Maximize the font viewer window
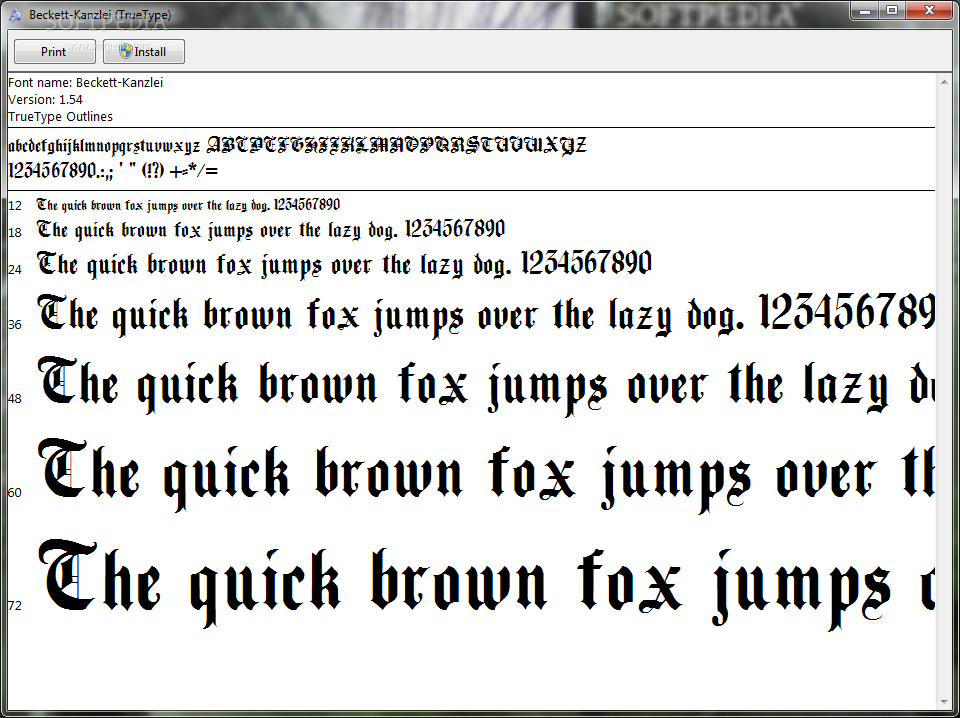The width and height of the screenshot is (960, 718). pos(892,10)
